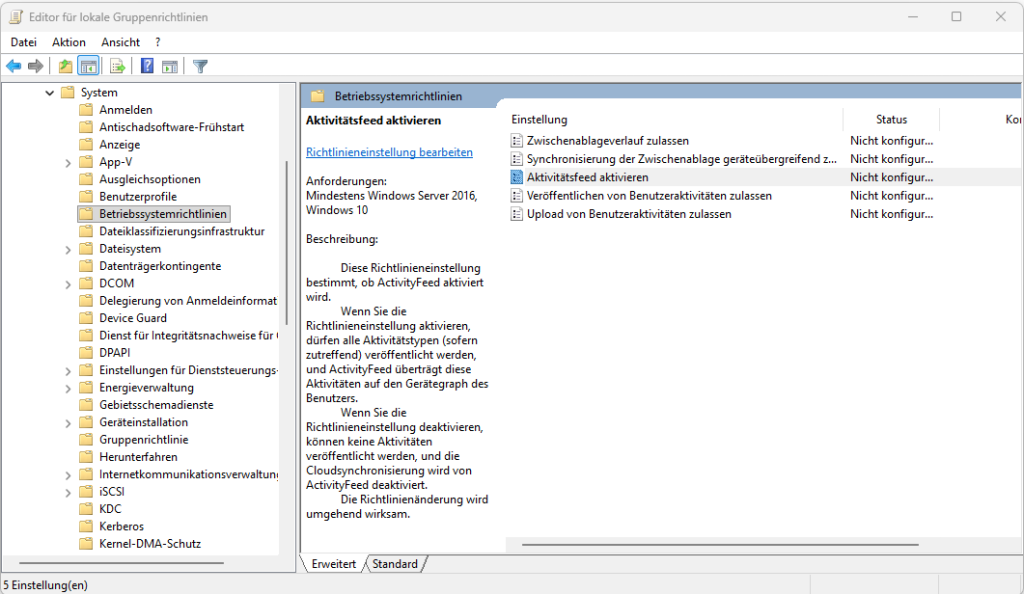Click the blue Back arrow in toolbar
The height and width of the screenshot is (594, 1024).
[x=14, y=66]
